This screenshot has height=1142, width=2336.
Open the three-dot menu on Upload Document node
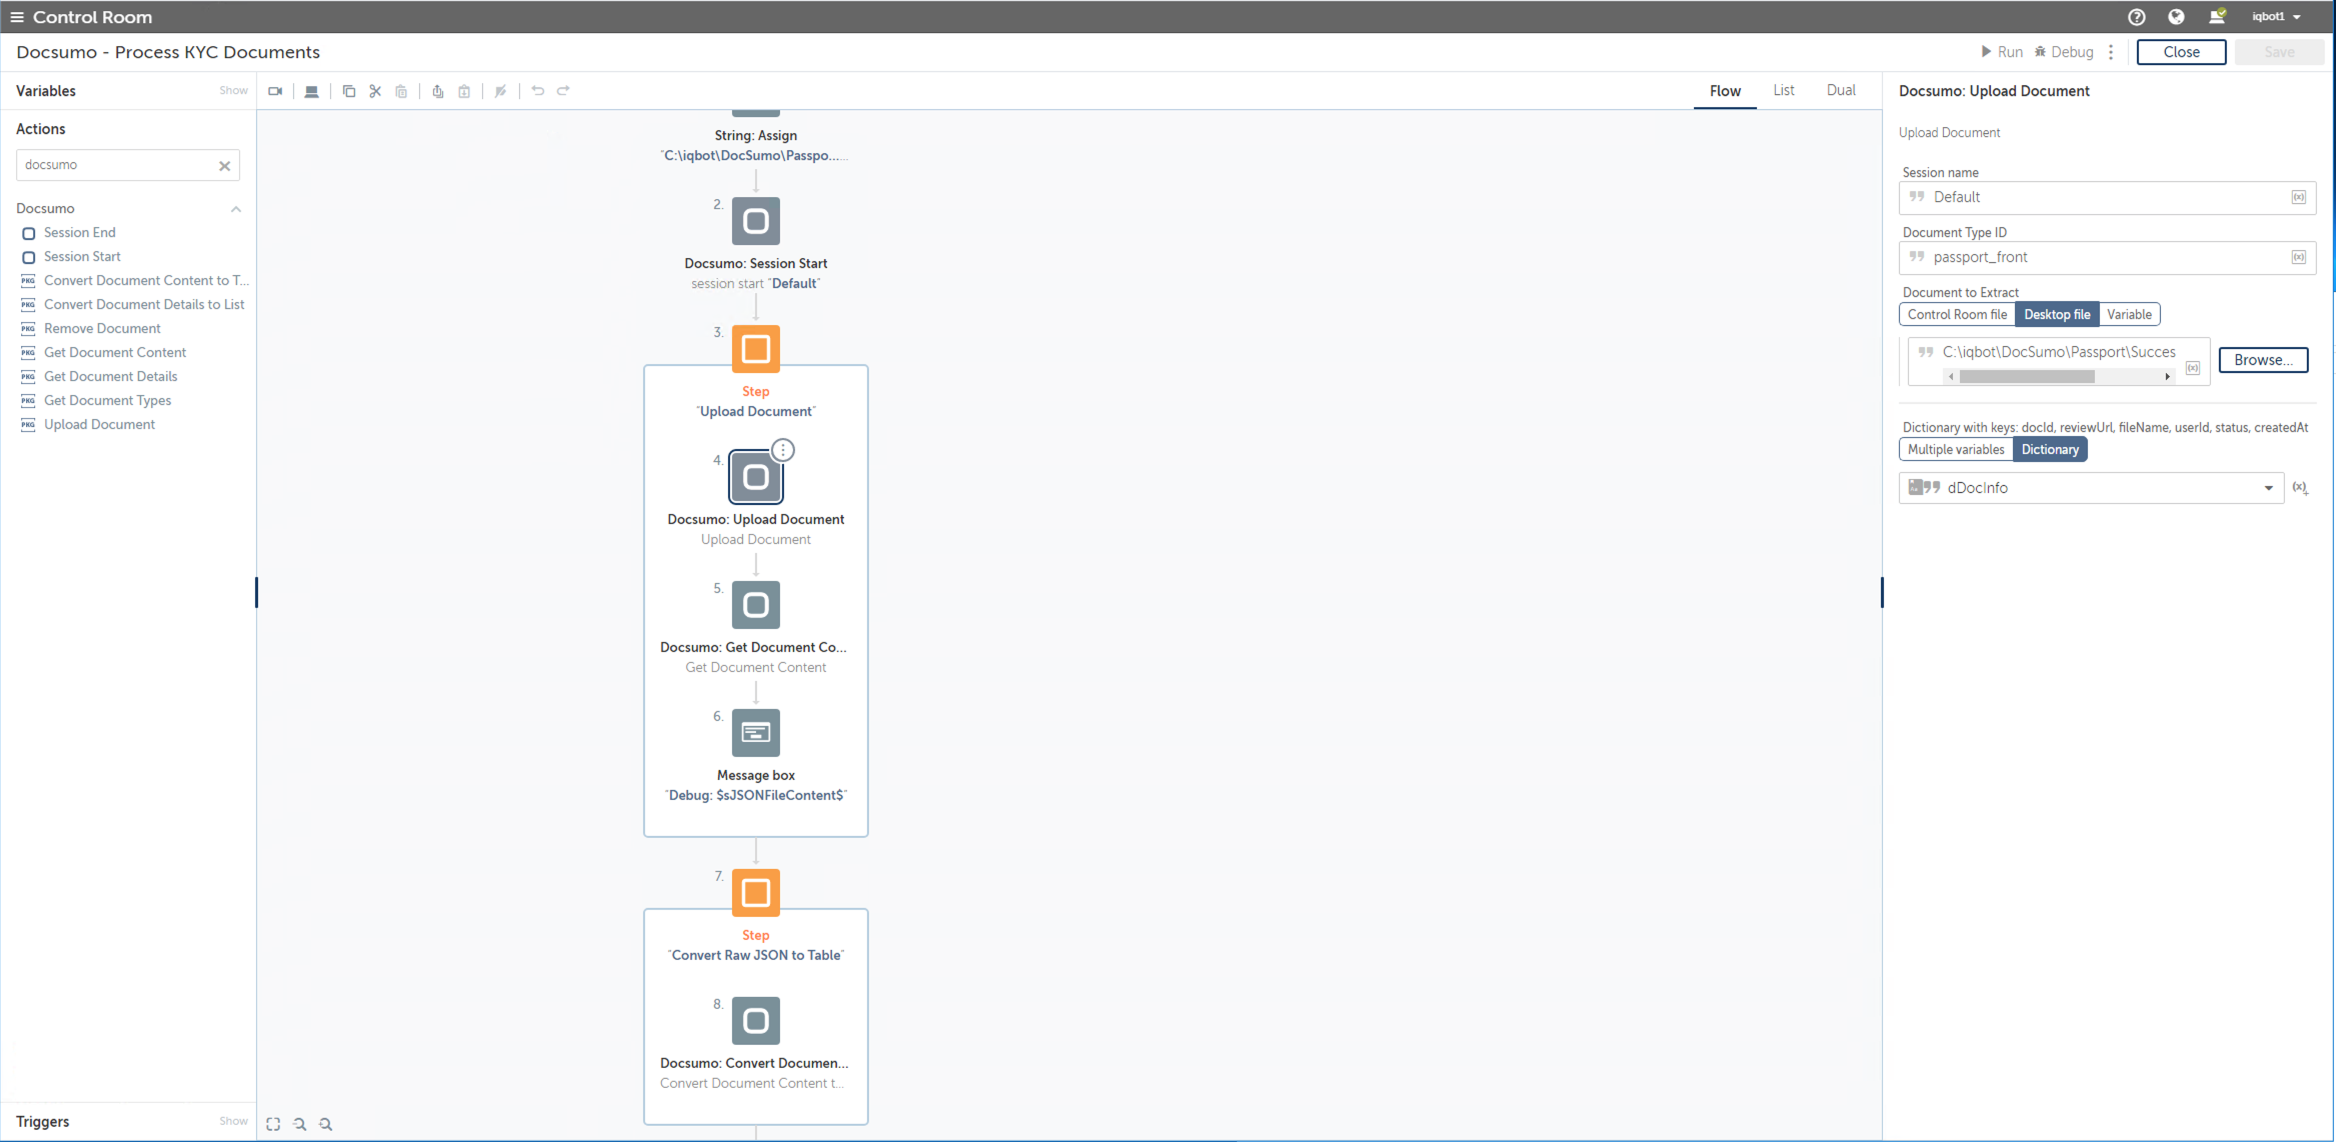click(x=783, y=450)
